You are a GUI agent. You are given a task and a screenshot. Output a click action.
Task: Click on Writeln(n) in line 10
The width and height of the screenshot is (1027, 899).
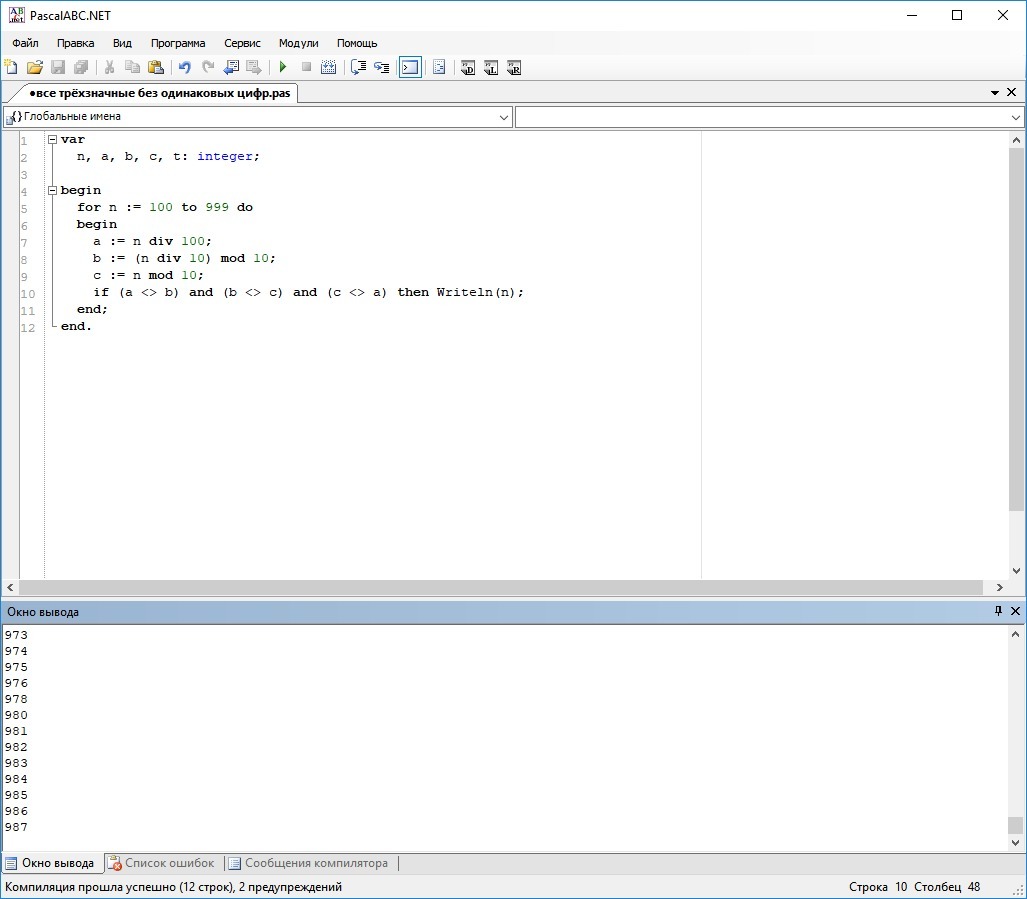(x=476, y=292)
